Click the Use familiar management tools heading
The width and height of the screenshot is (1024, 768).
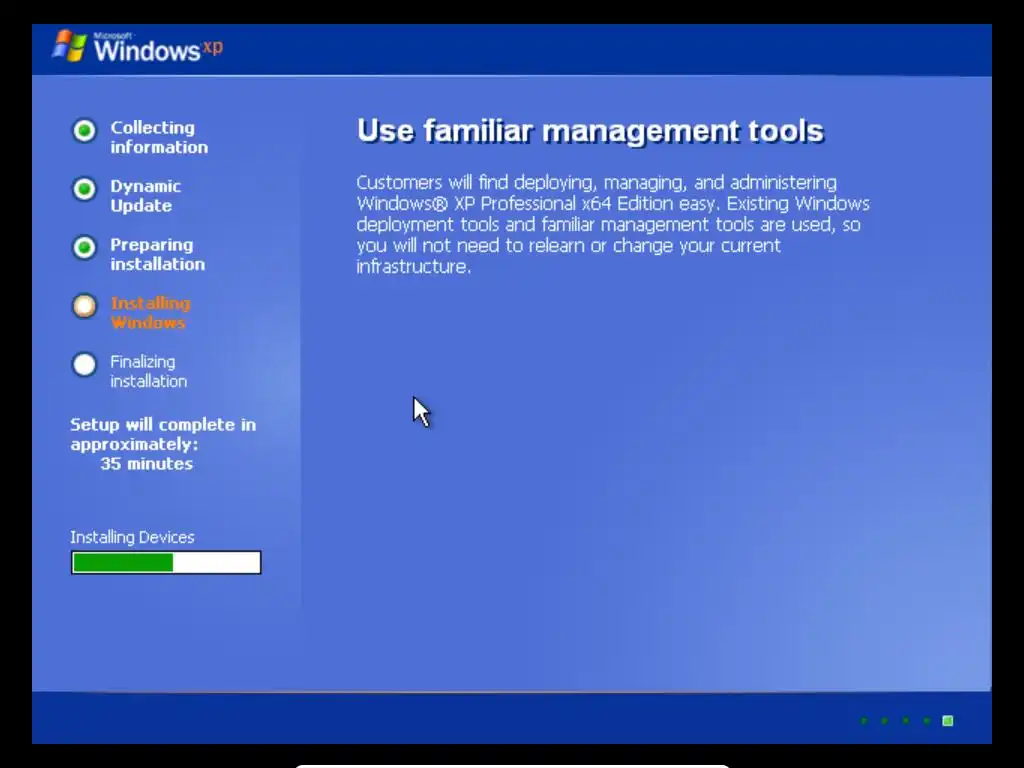[x=590, y=131]
